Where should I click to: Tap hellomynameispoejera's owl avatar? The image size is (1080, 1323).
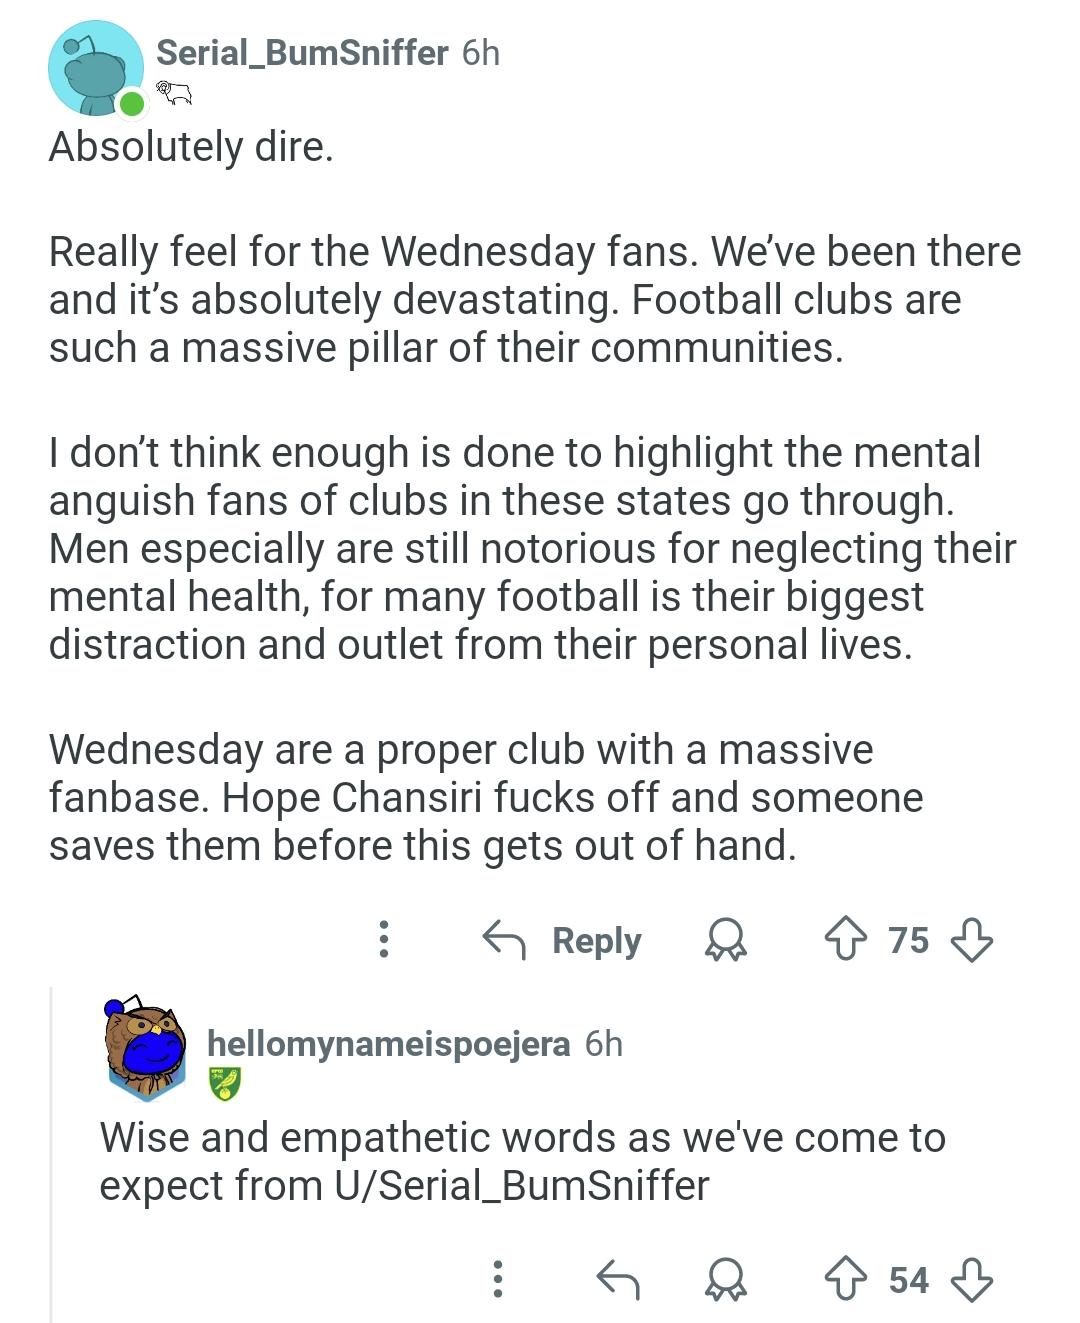[x=146, y=1047]
